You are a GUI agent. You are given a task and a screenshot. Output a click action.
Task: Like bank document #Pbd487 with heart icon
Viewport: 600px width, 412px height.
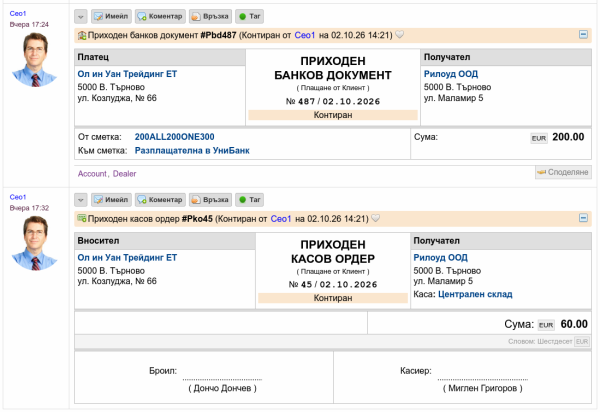[399, 35]
